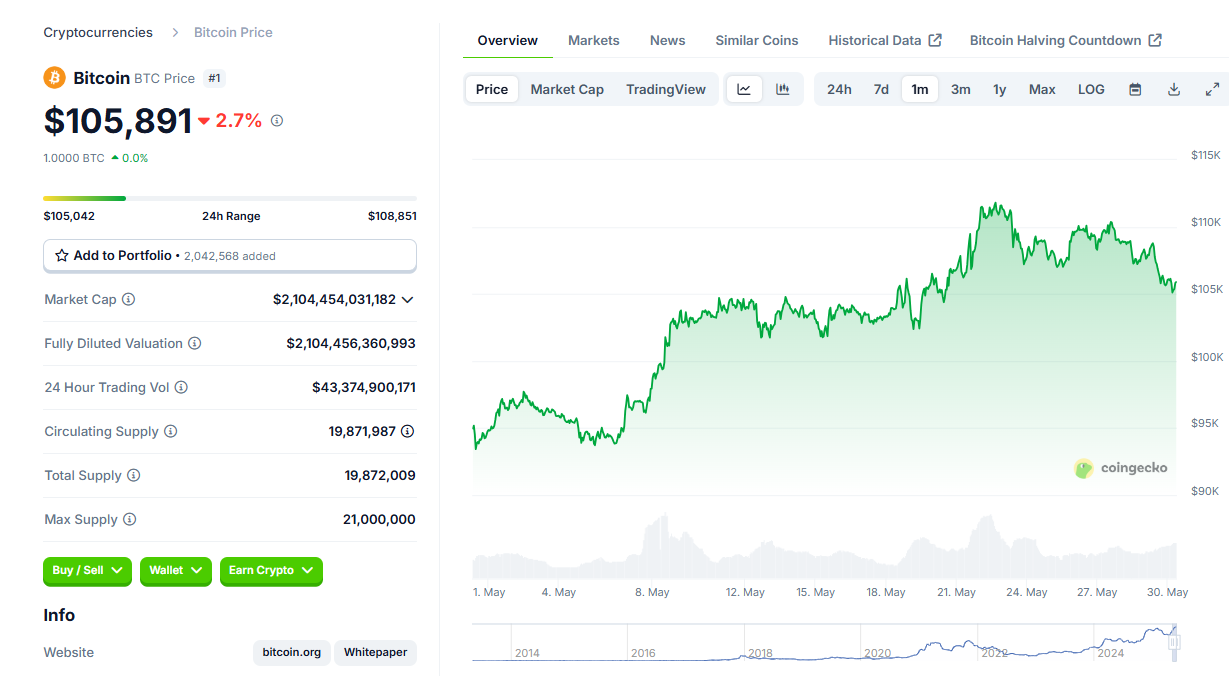Expand Market Cap value chevron
Screen dimensions: 1229x676
tap(407, 299)
